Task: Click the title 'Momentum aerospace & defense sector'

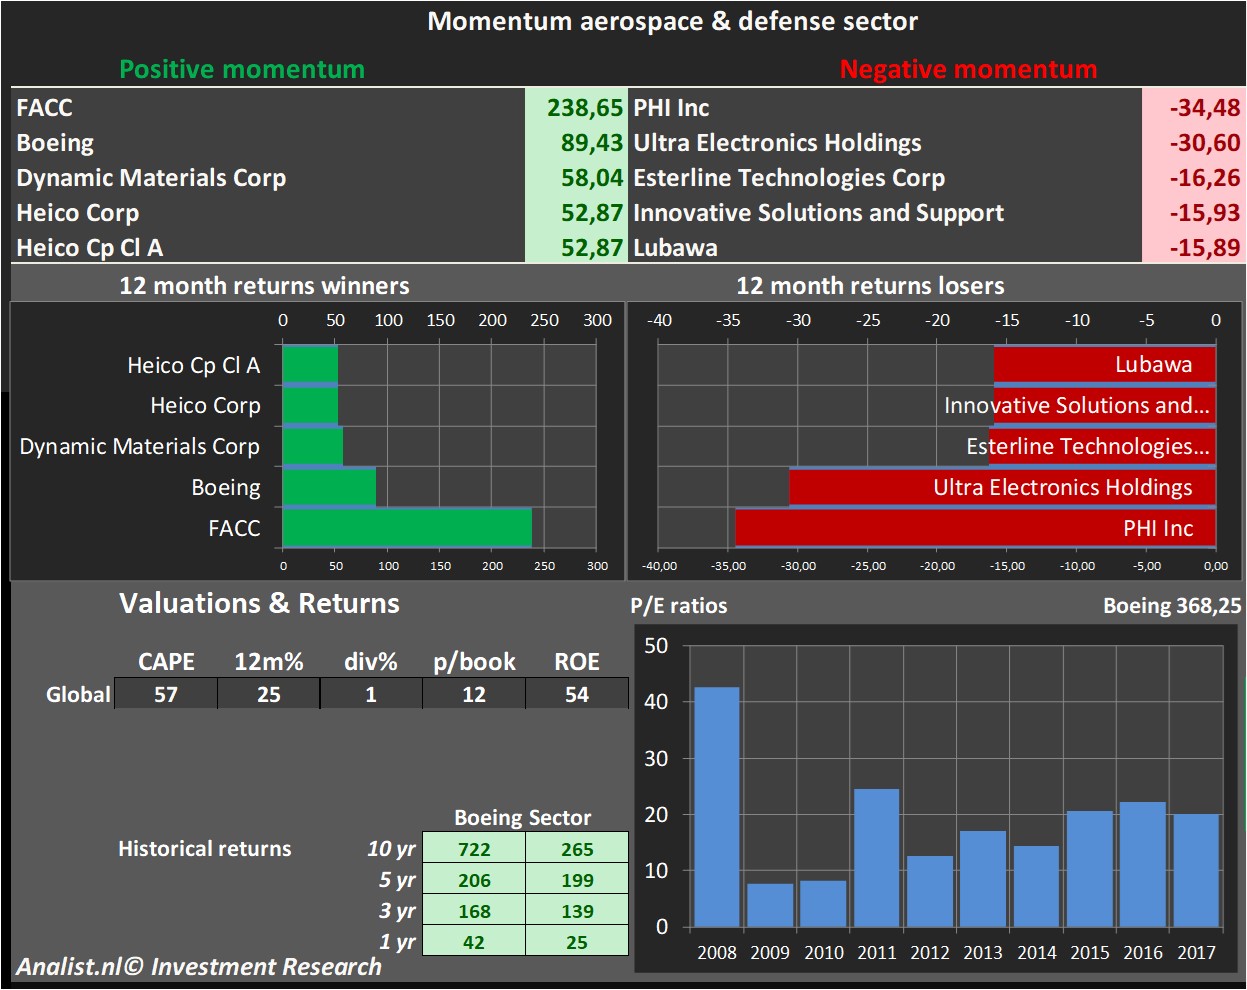Action: pos(672,21)
